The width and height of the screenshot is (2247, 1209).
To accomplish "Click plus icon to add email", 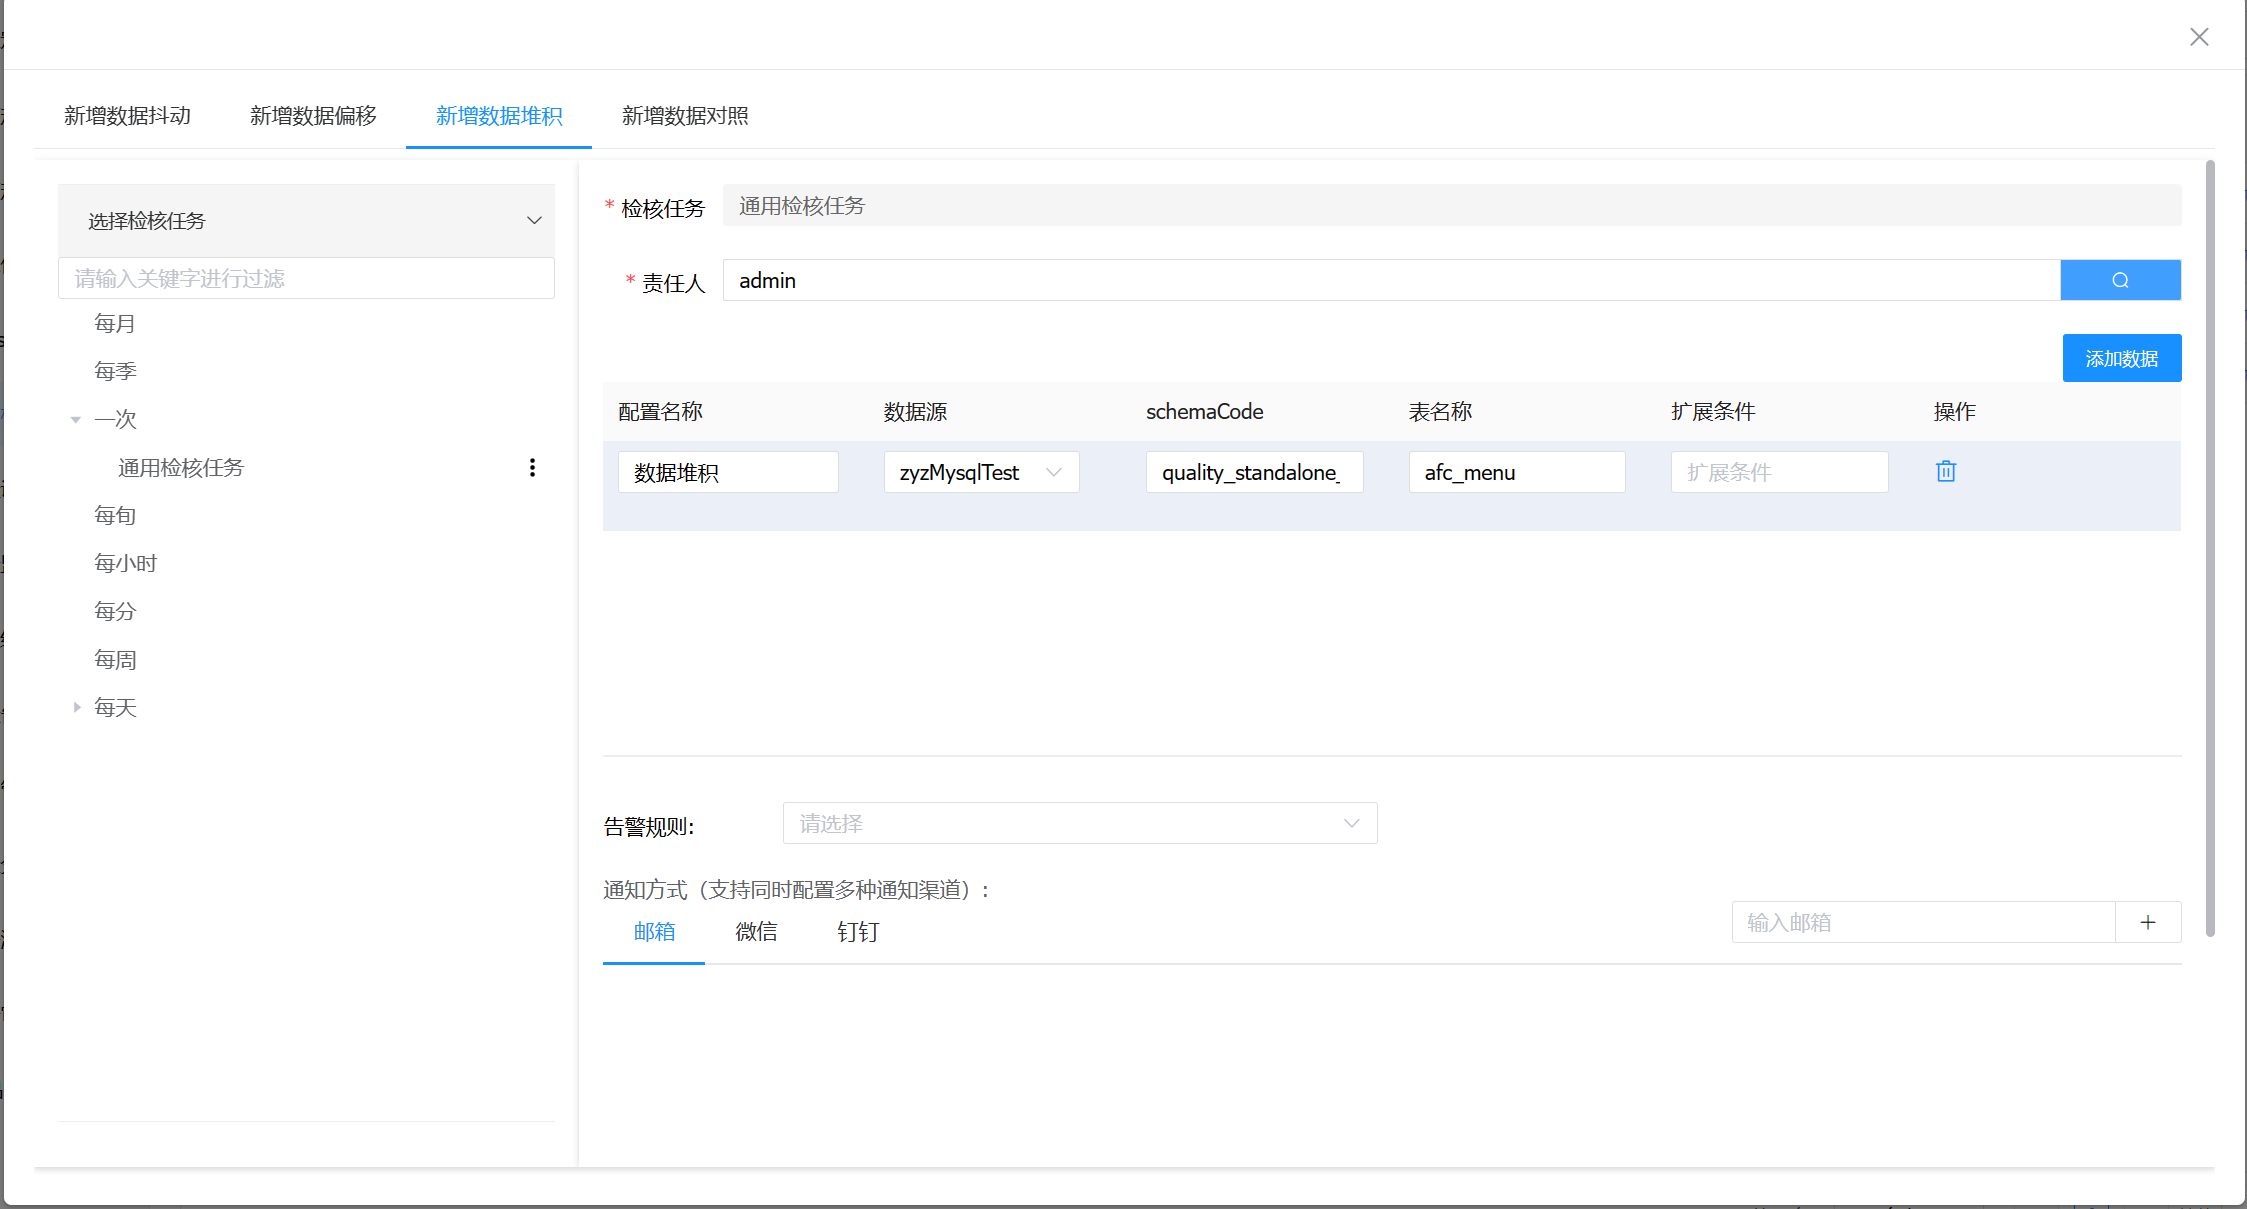I will point(2147,922).
